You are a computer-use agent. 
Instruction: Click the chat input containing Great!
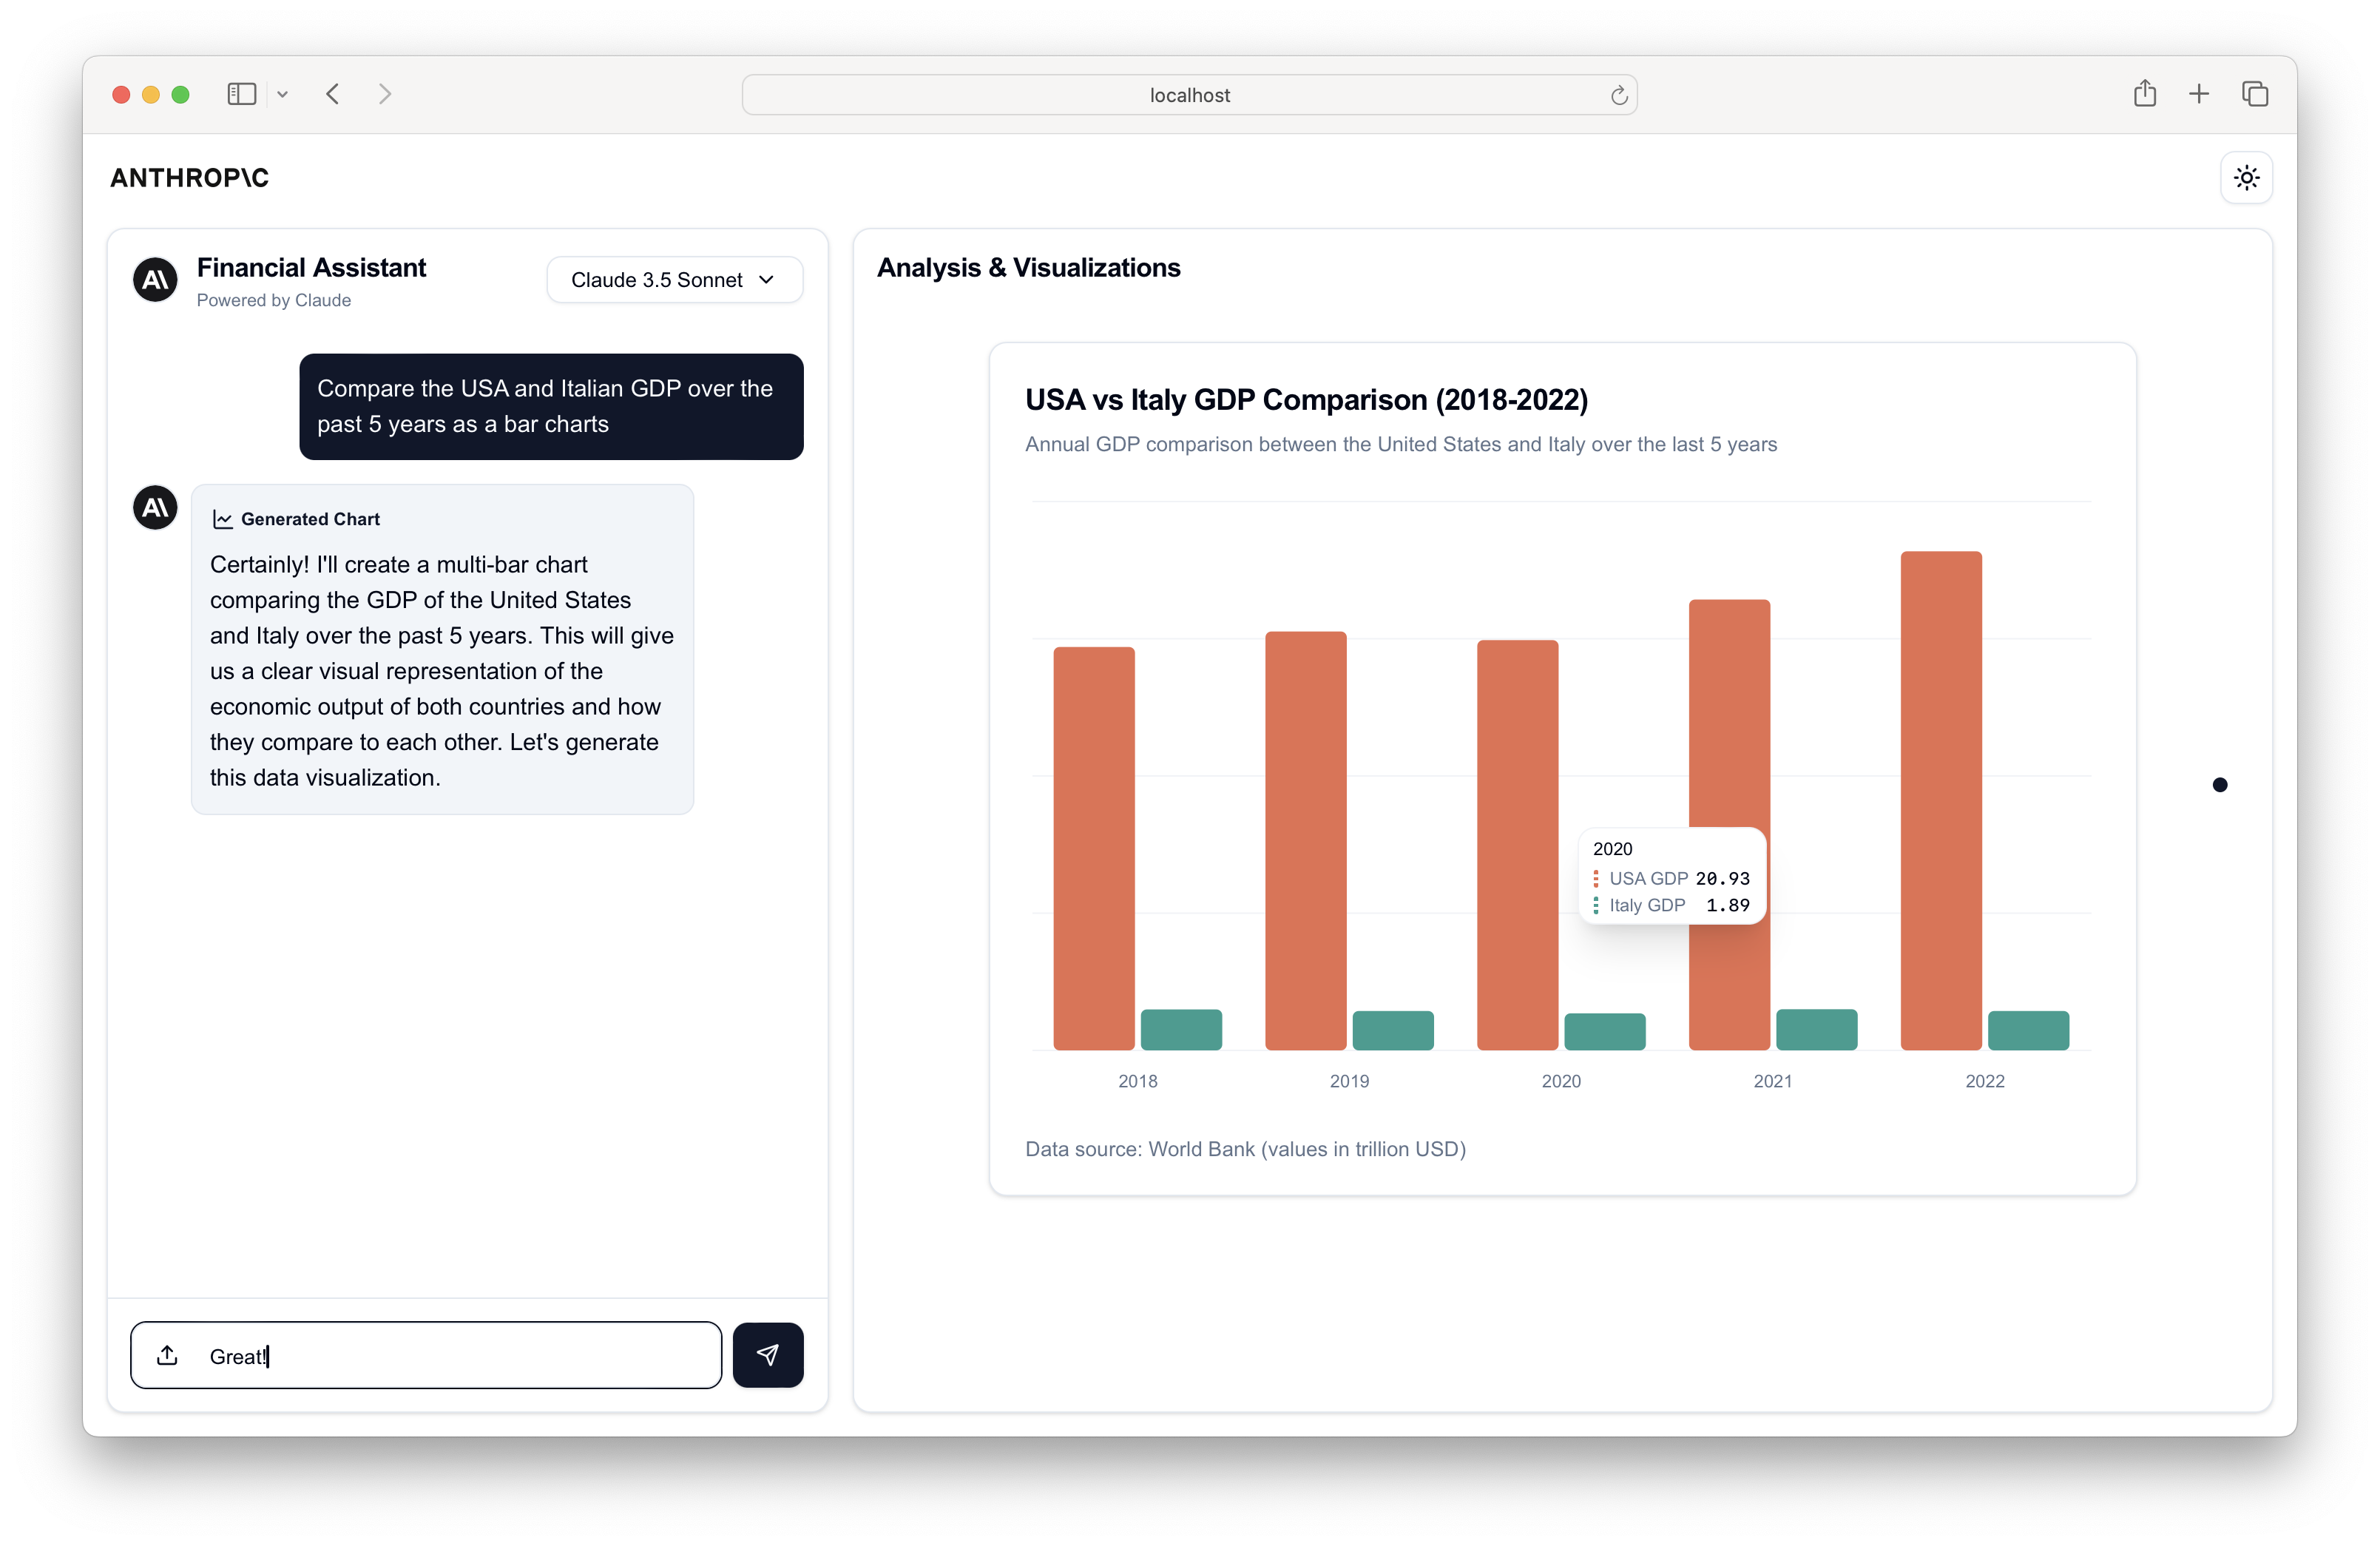click(450, 1355)
